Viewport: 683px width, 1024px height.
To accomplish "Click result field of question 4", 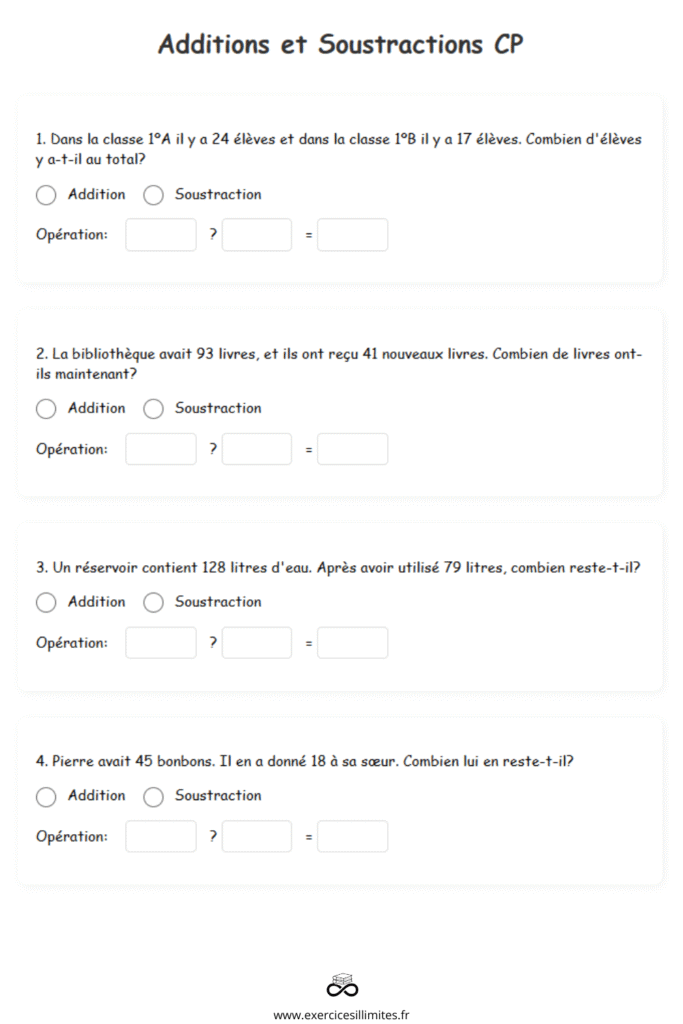I will (x=353, y=837).
